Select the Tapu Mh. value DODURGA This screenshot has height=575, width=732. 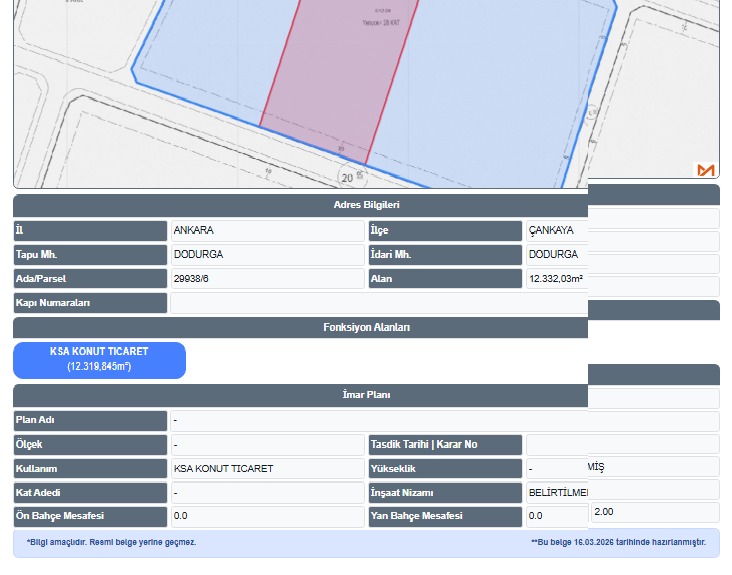[268, 255]
